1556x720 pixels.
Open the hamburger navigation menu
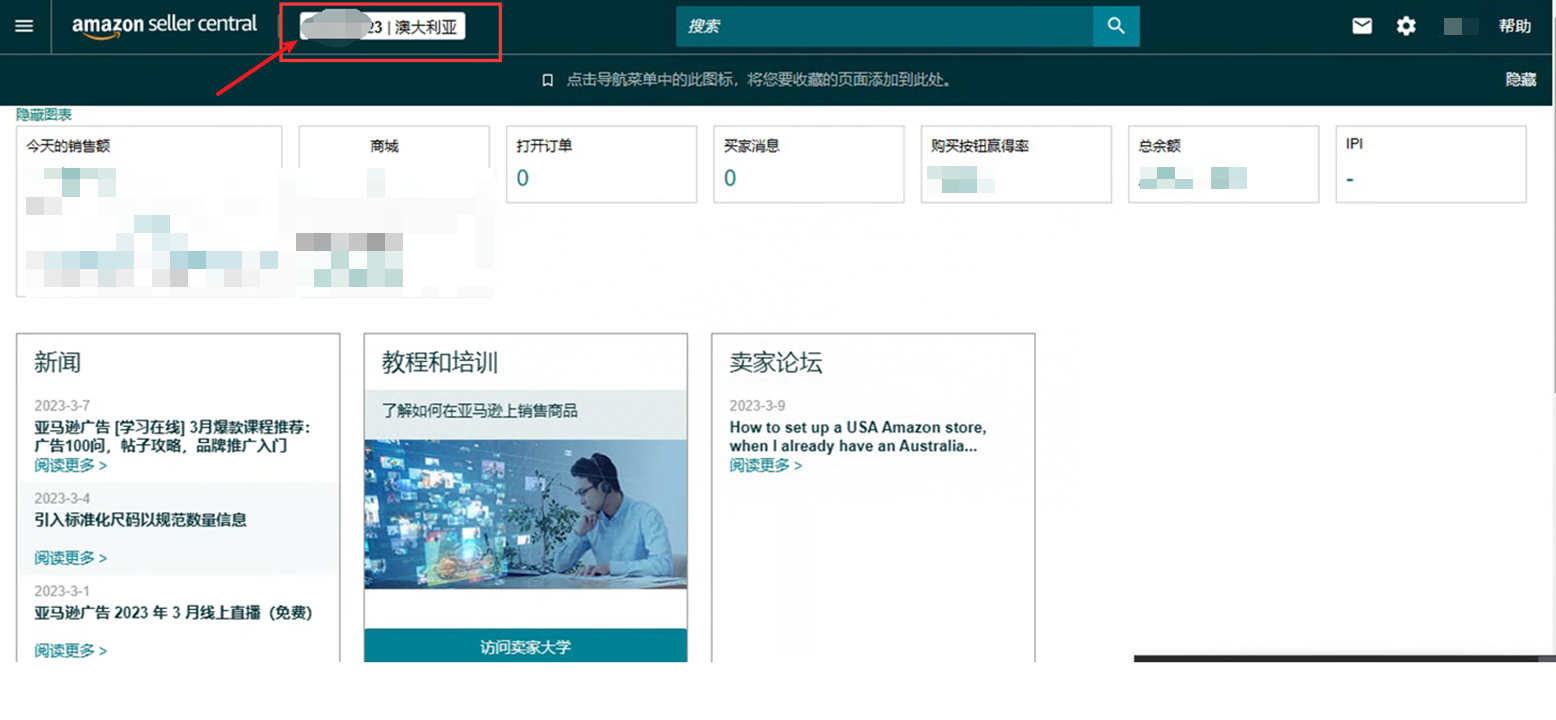(x=24, y=26)
